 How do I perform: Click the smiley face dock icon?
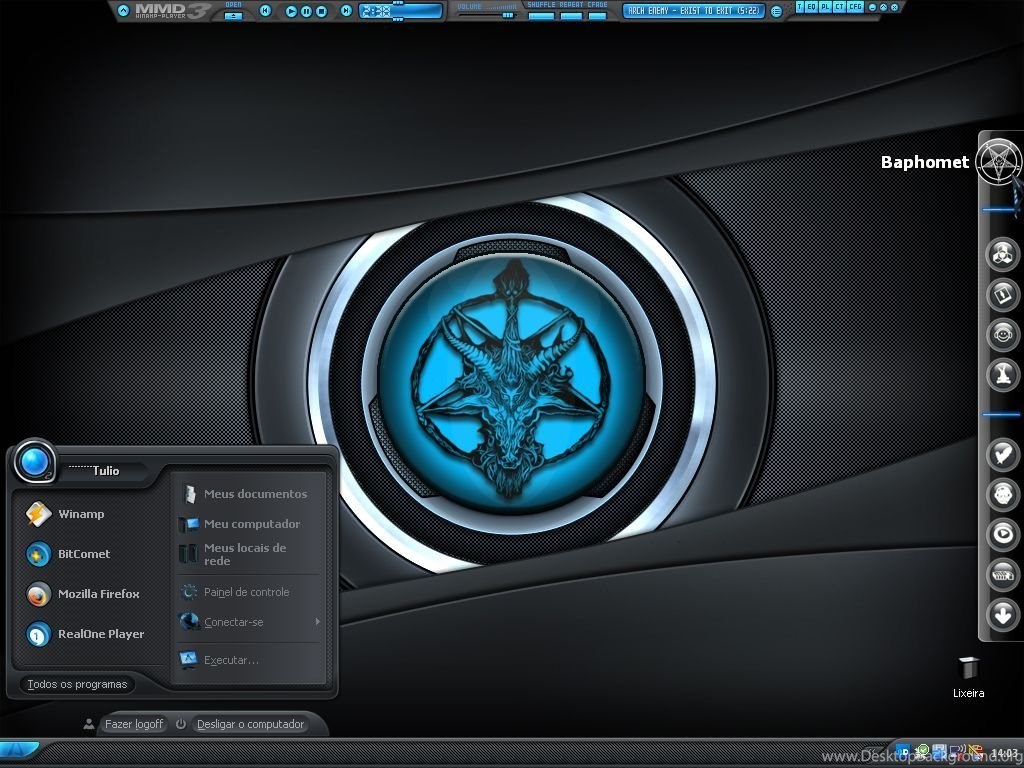1002,334
